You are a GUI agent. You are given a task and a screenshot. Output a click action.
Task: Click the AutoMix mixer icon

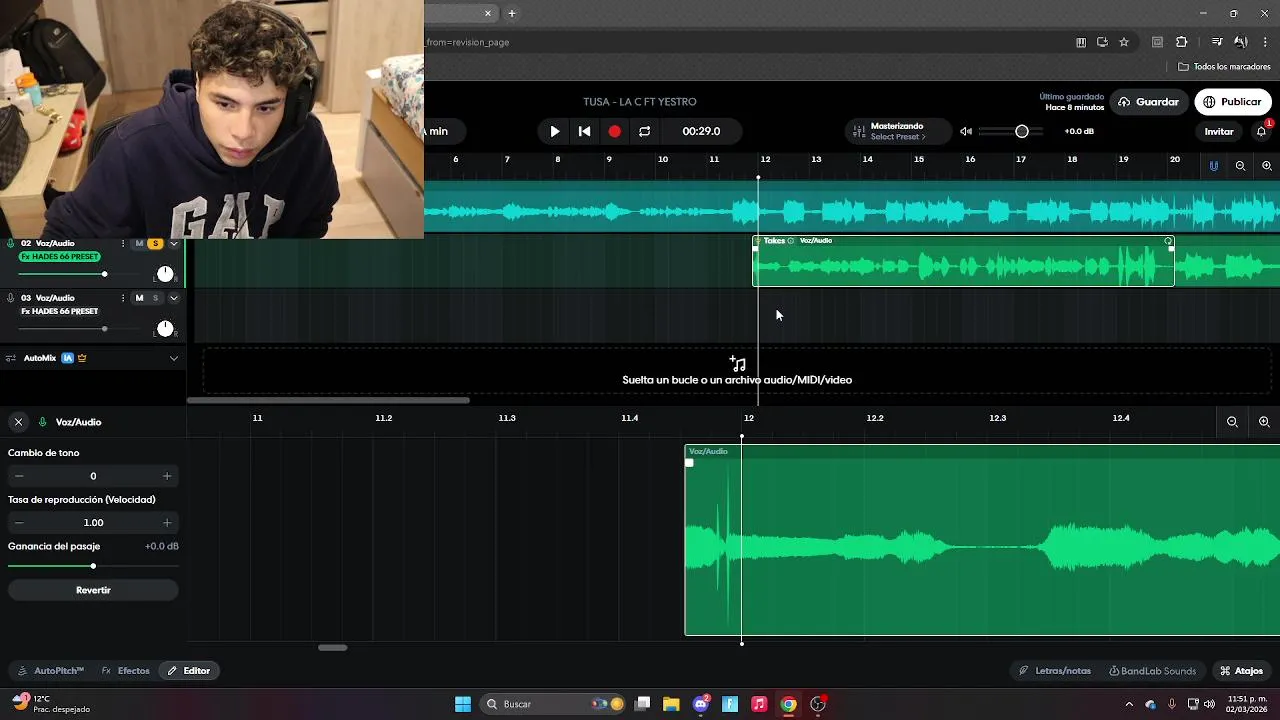(12, 358)
